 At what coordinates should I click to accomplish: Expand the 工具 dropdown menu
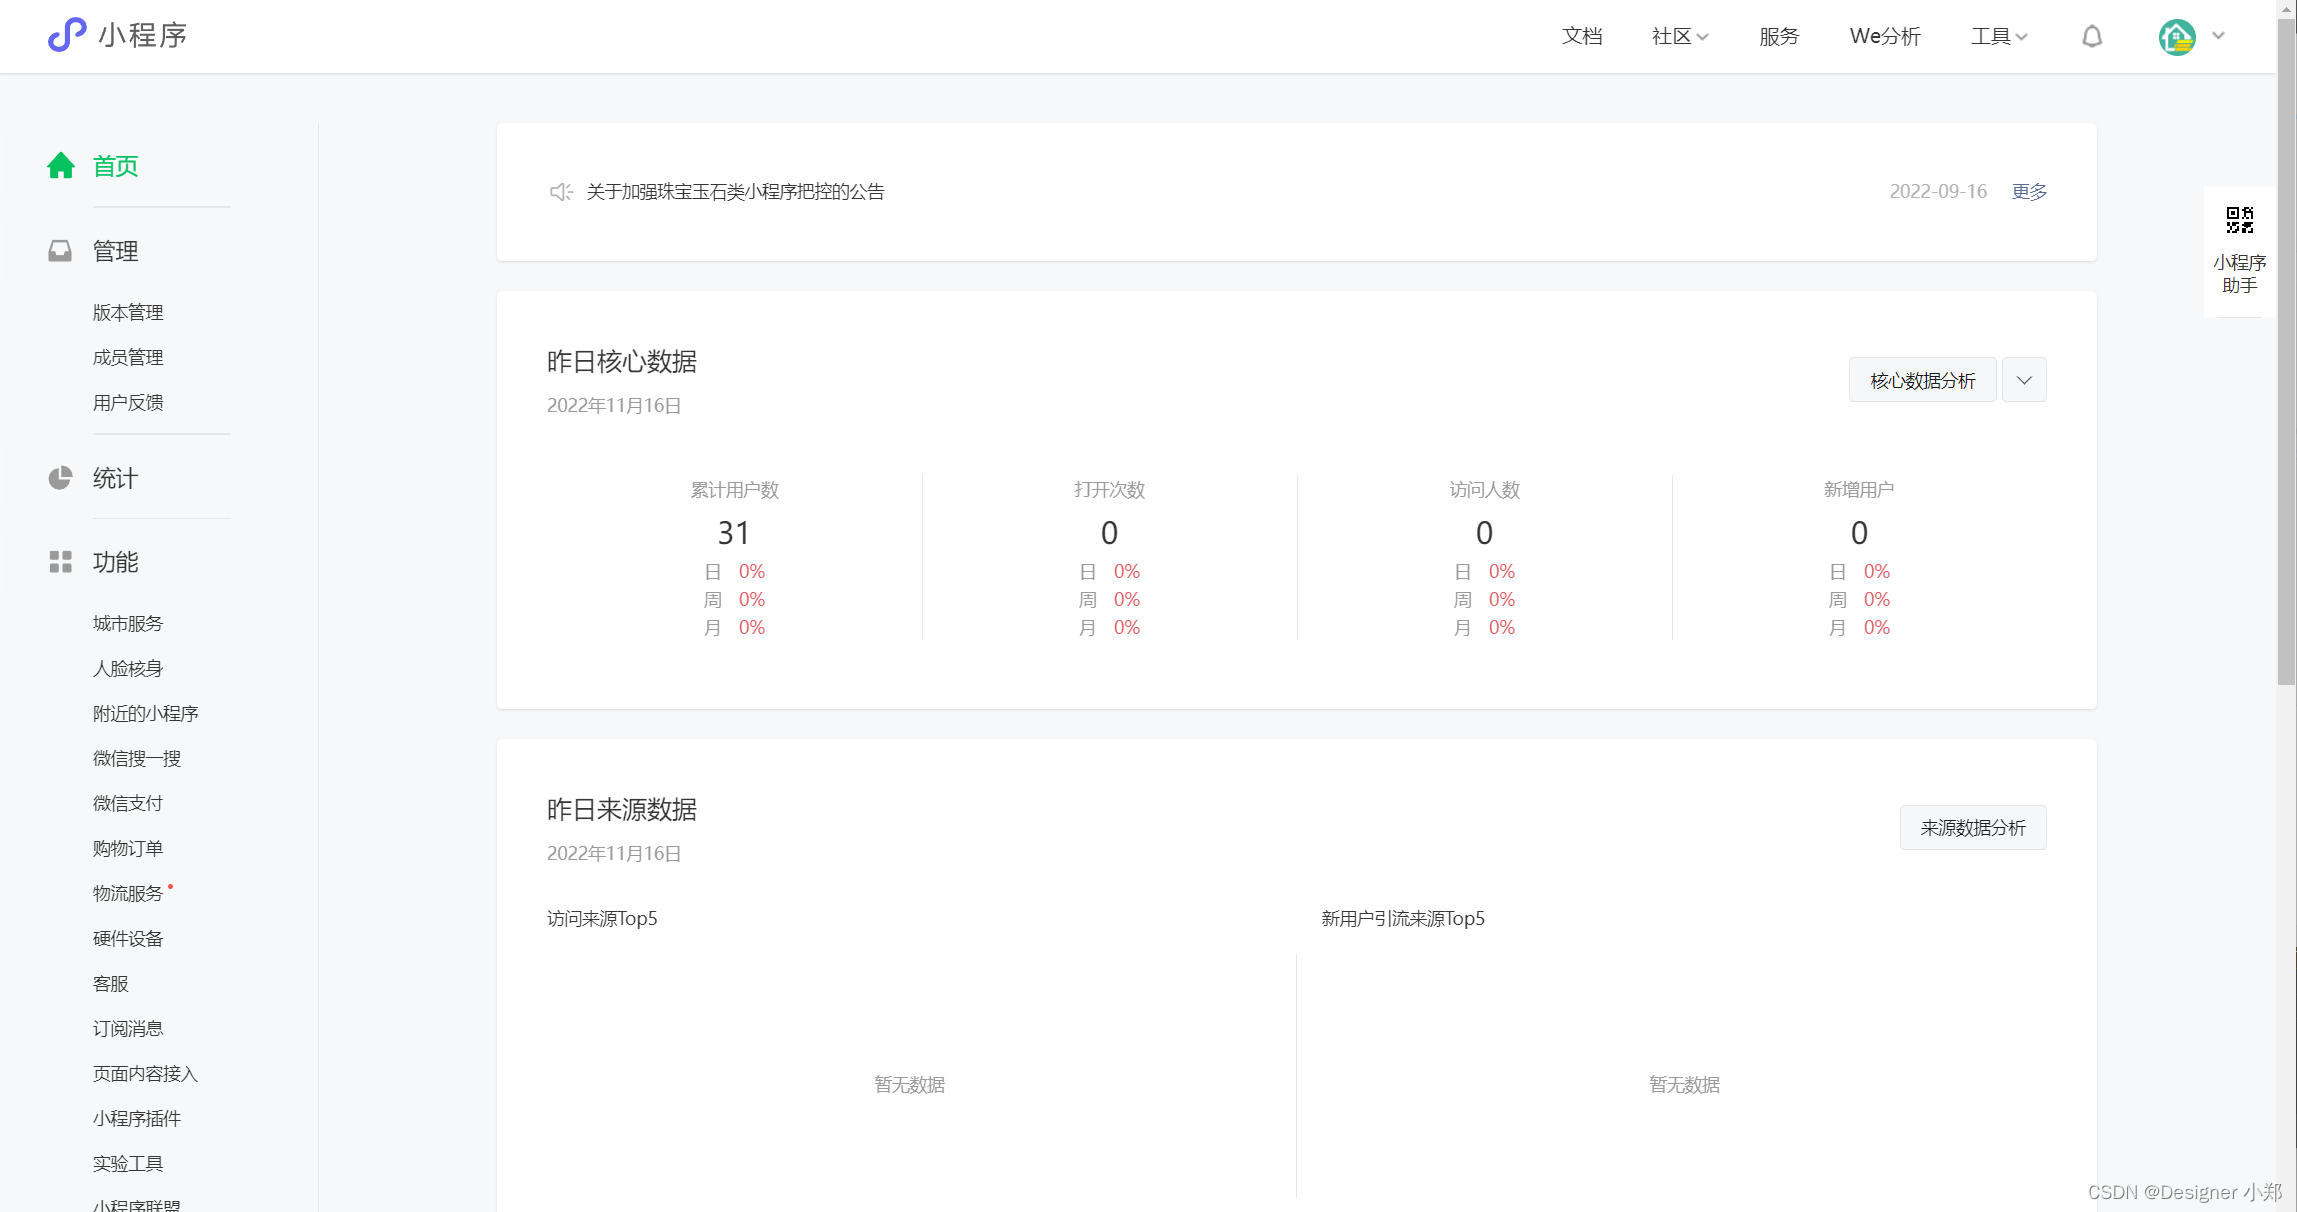click(1998, 36)
